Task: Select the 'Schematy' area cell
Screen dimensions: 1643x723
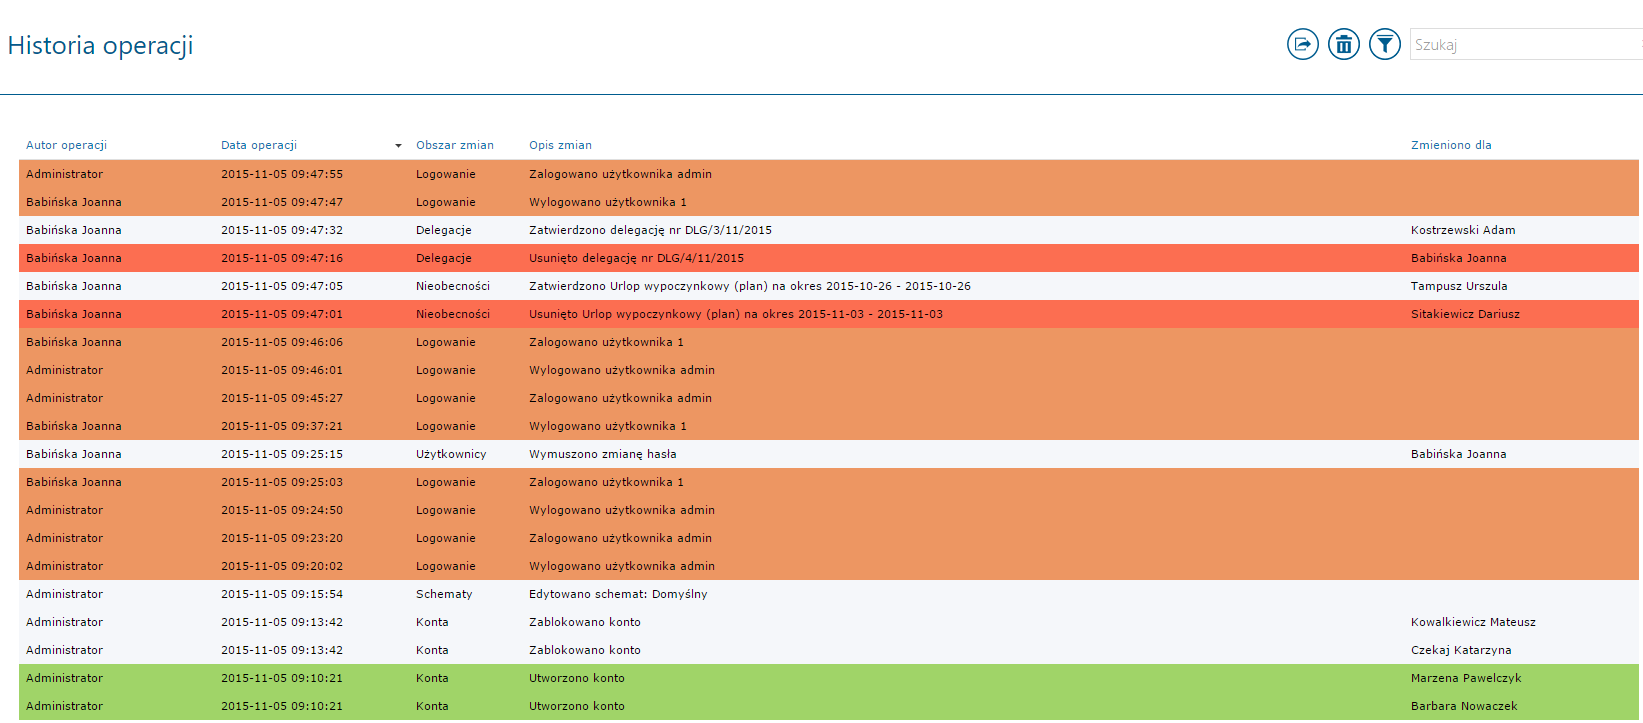Action: coord(444,594)
